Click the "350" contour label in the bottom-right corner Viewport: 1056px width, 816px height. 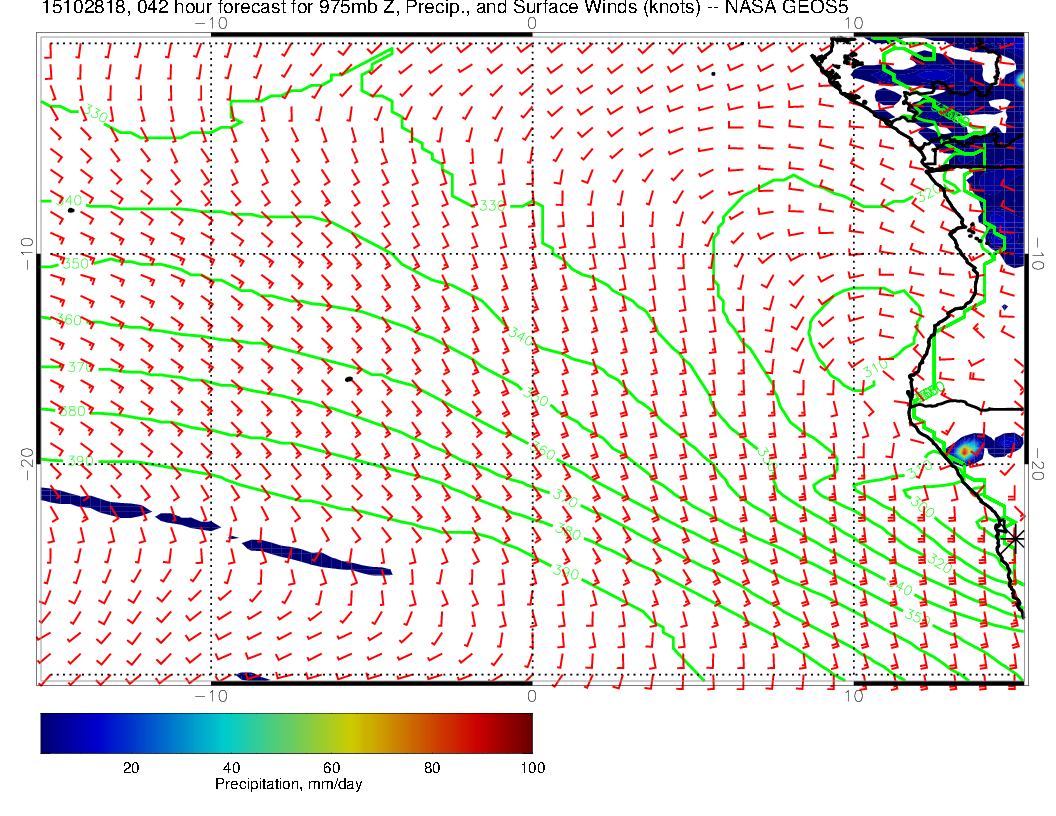pos(917,615)
